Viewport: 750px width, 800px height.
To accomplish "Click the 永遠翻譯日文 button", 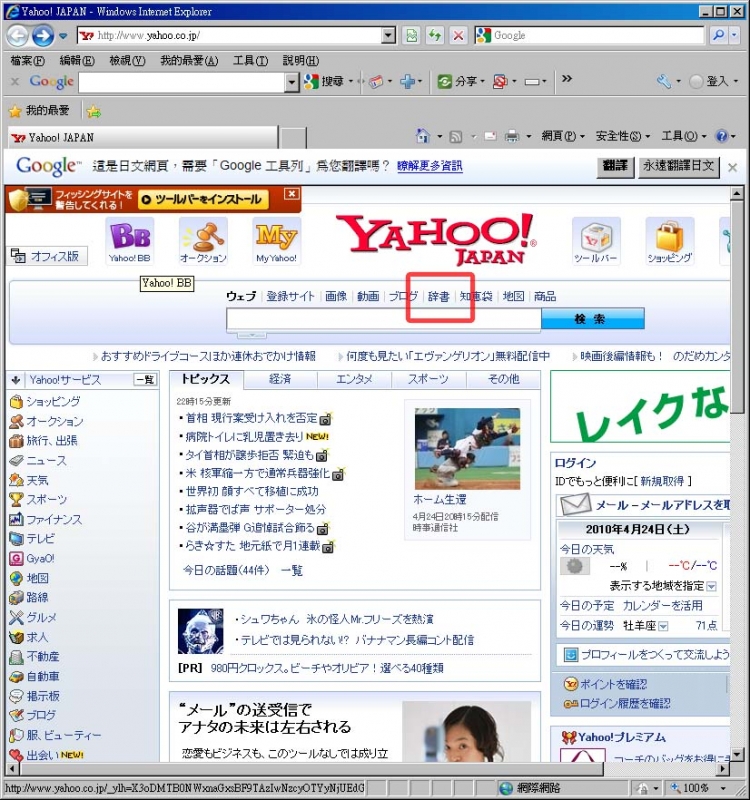I will [679, 167].
